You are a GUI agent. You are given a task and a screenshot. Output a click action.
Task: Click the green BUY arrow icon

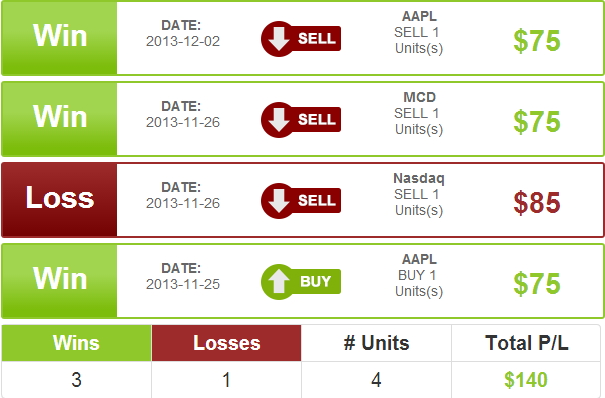301,282
